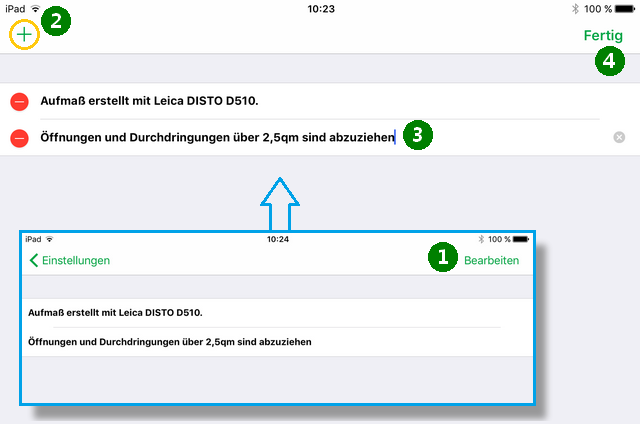Viewport: 640px width, 424px height.
Task: Click the Wi-Fi icon next to iPad label
Action: pyautogui.click(x=36, y=8)
